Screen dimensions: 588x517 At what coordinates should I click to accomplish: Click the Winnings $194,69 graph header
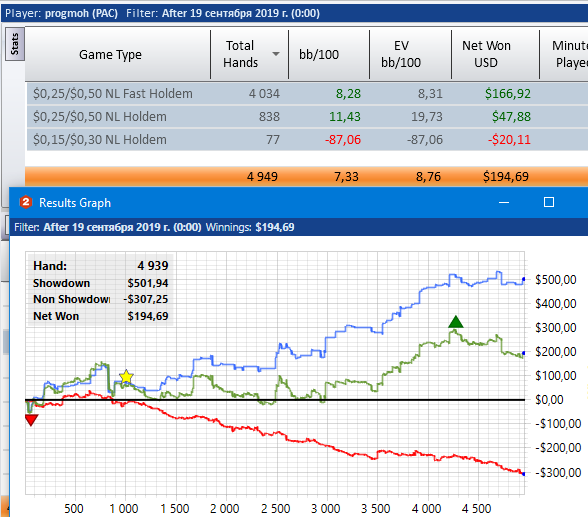(x=250, y=227)
